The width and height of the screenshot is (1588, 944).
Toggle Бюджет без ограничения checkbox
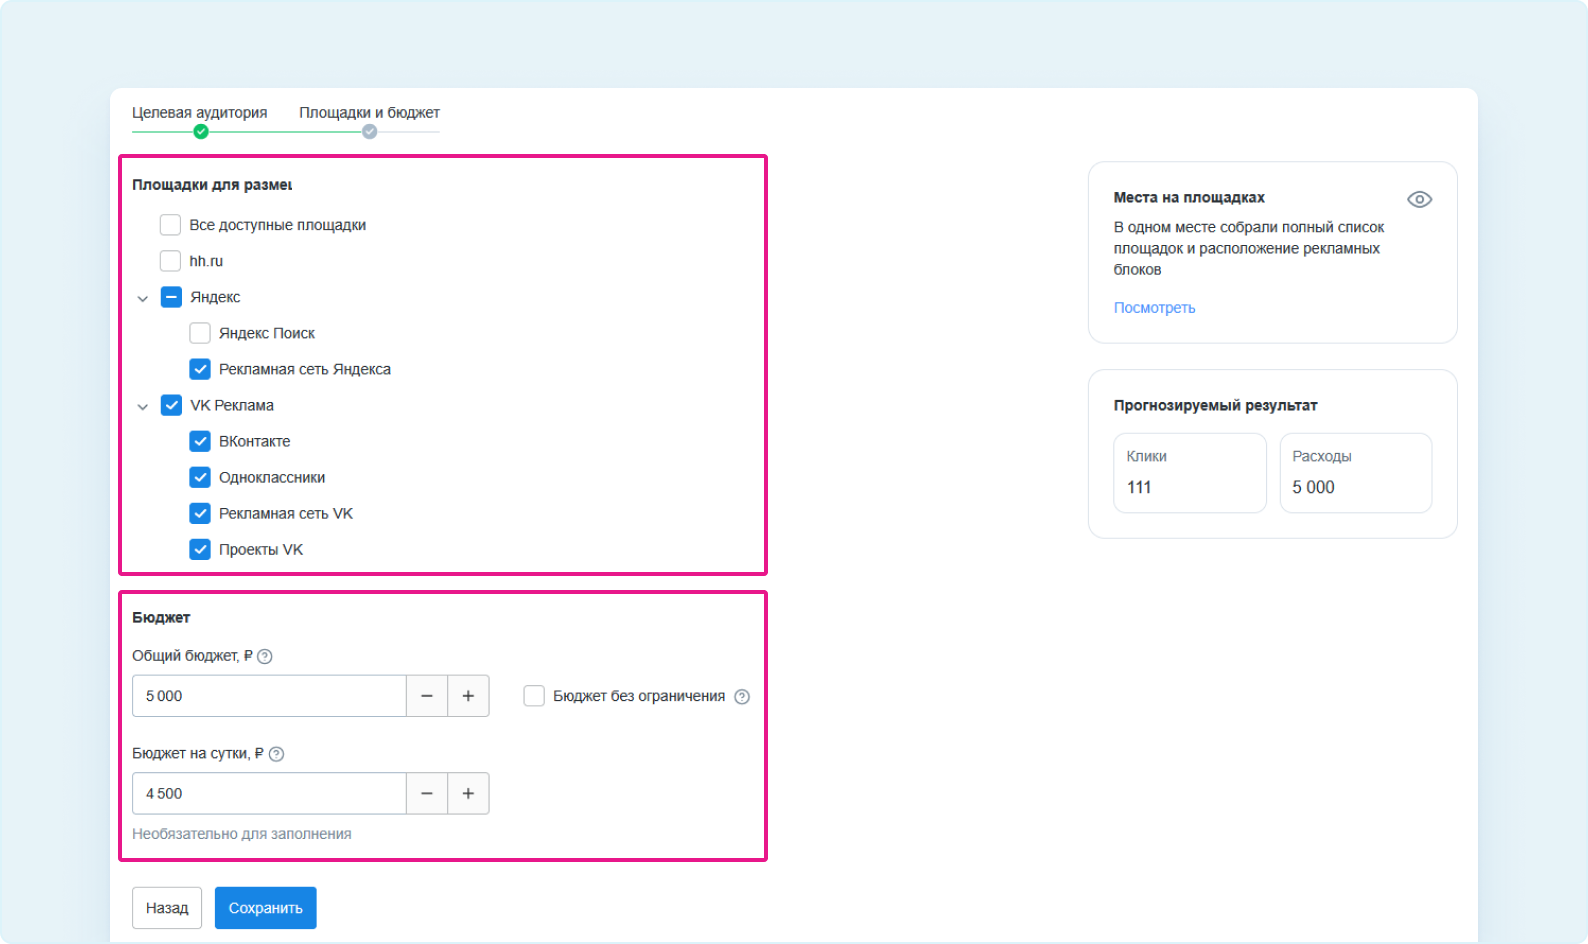[x=534, y=696]
